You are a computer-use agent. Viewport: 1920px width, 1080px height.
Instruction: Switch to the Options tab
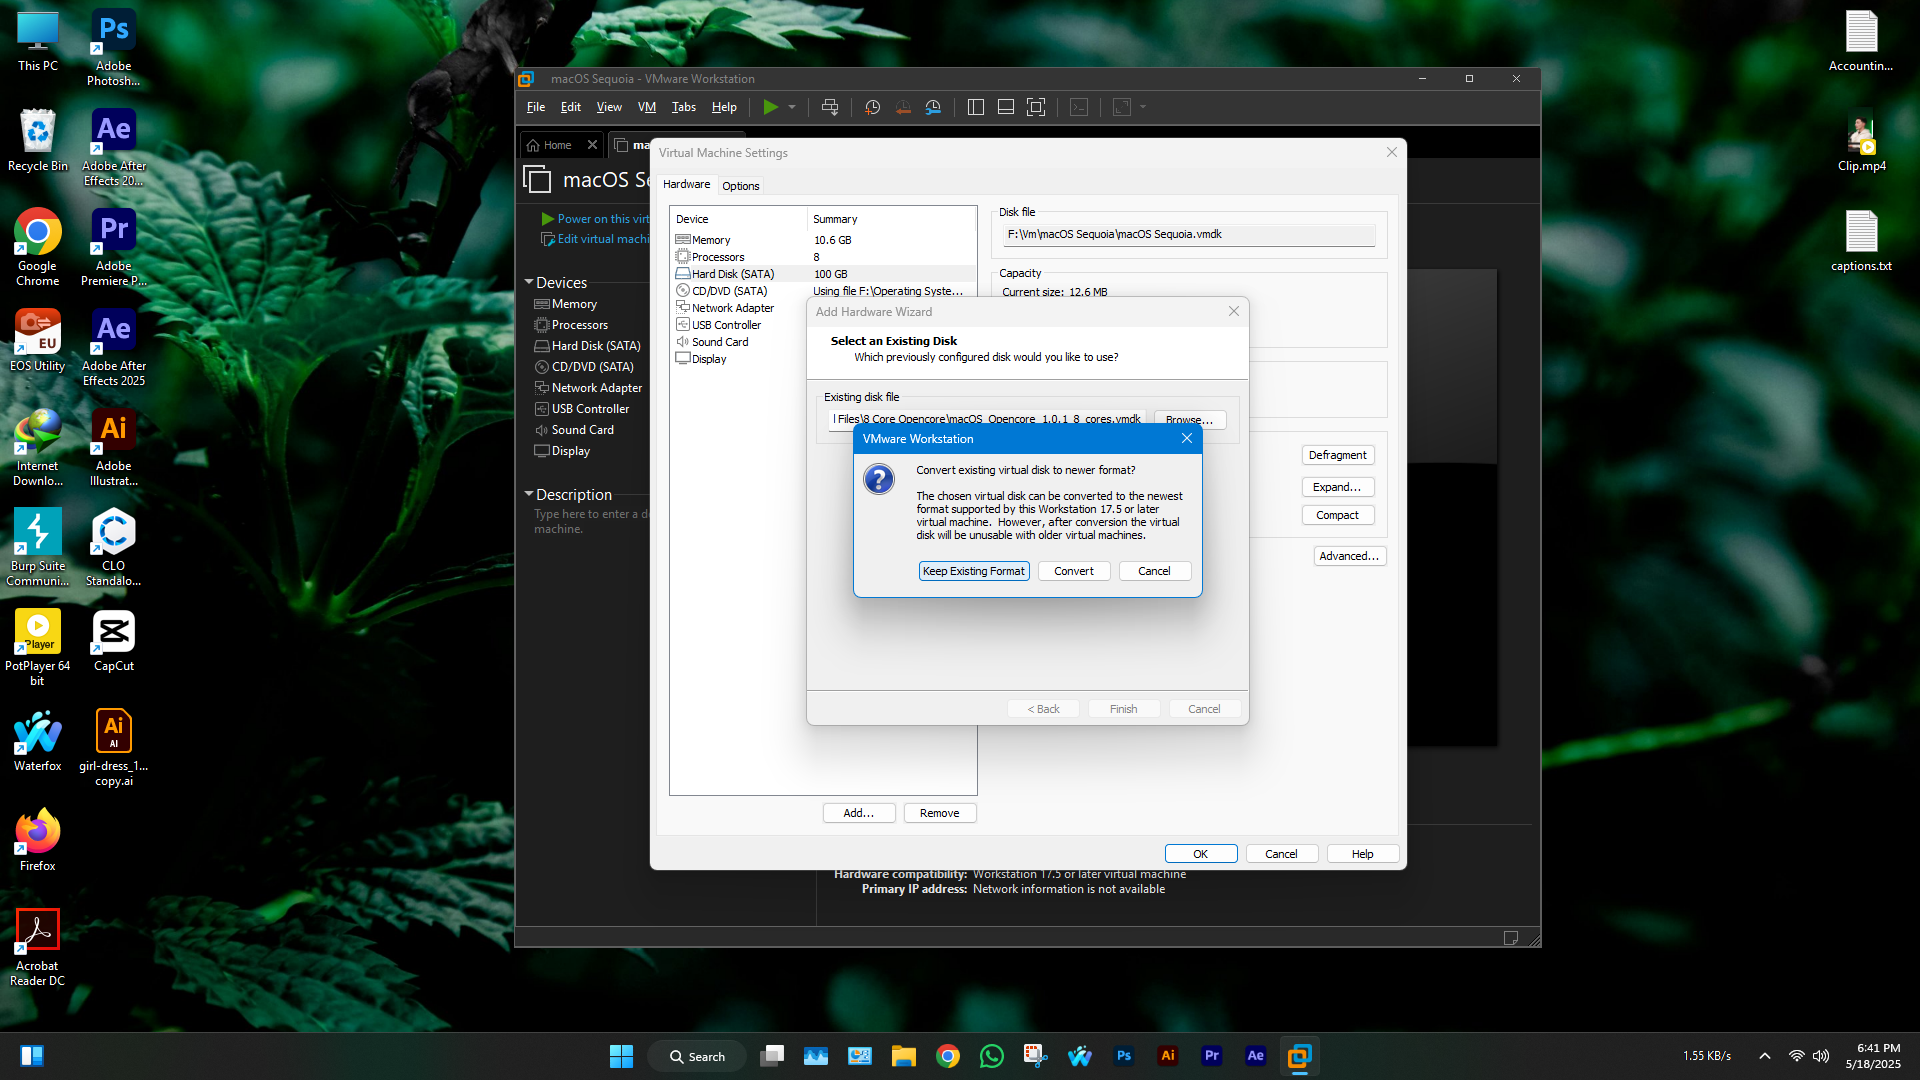740,186
